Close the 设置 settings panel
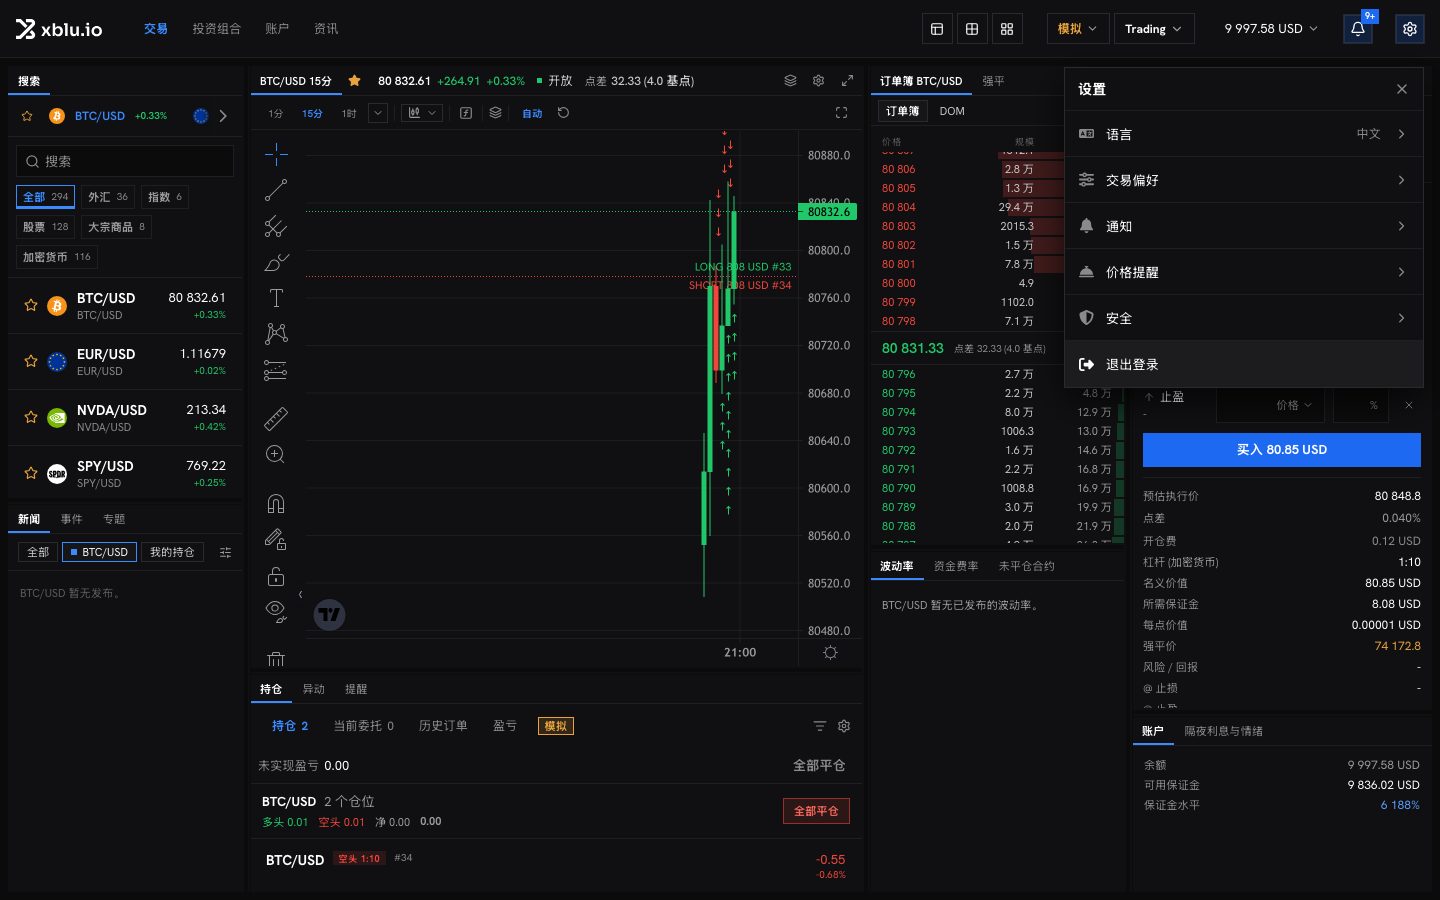 tap(1402, 89)
